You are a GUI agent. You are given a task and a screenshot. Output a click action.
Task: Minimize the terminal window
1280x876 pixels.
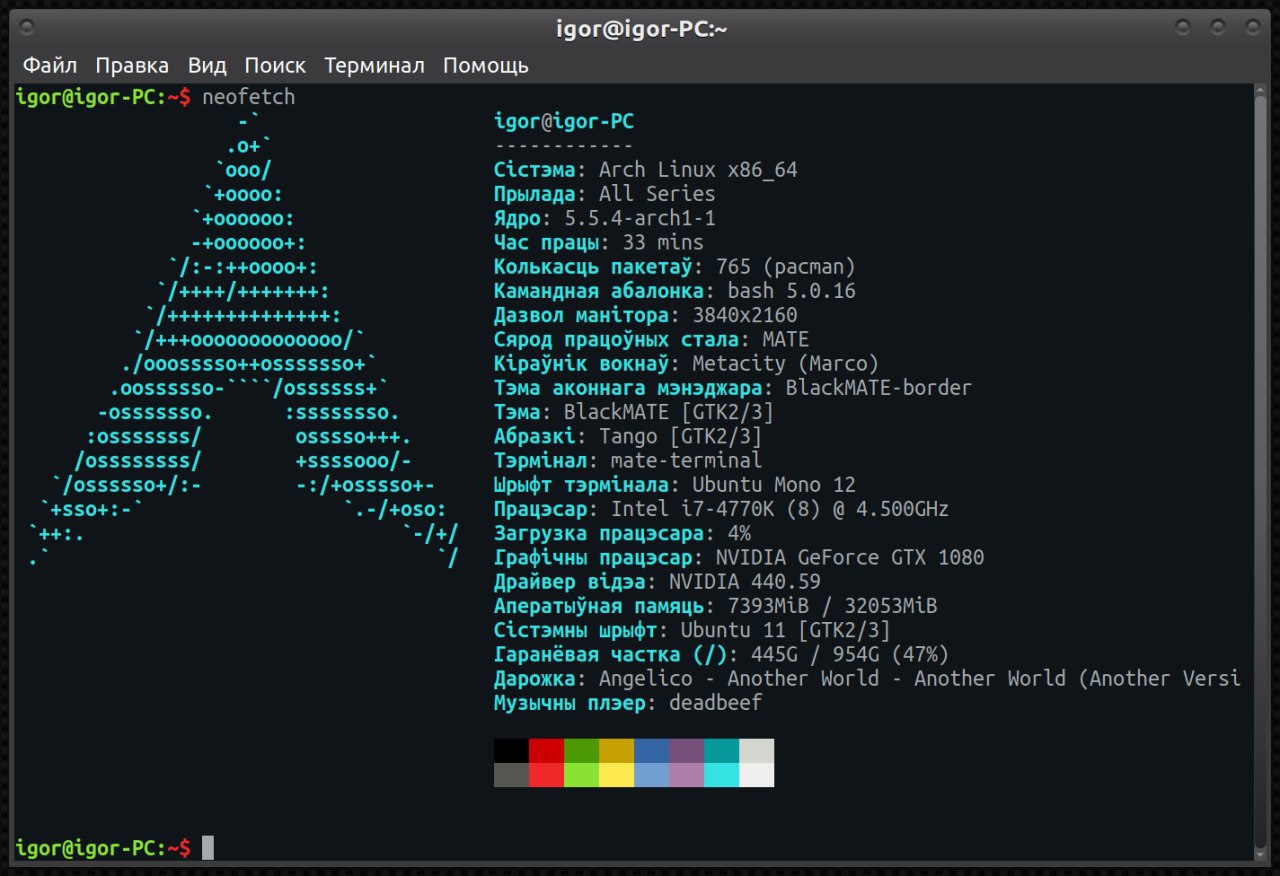(1183, 27)
